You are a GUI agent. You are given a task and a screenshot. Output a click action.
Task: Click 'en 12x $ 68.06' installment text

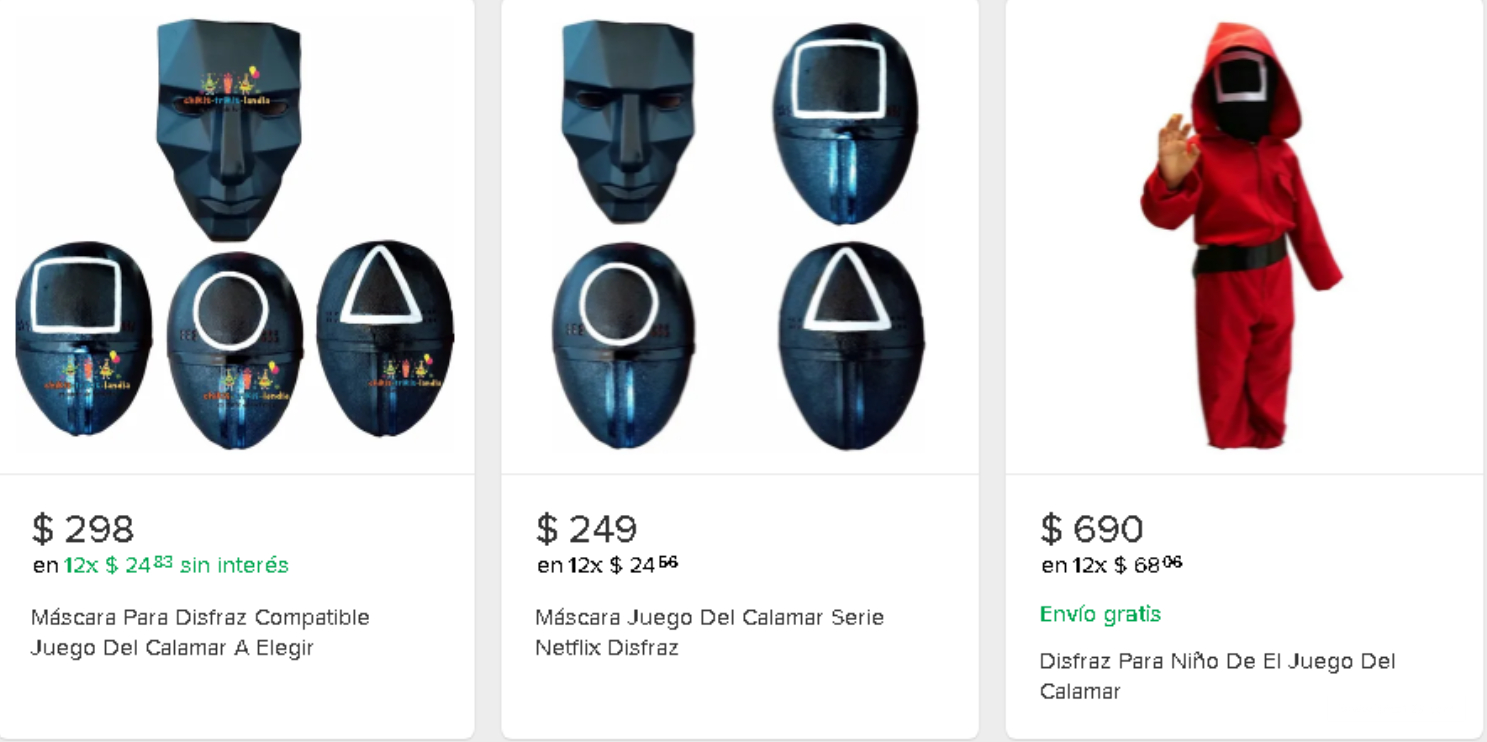(1112, 565)
